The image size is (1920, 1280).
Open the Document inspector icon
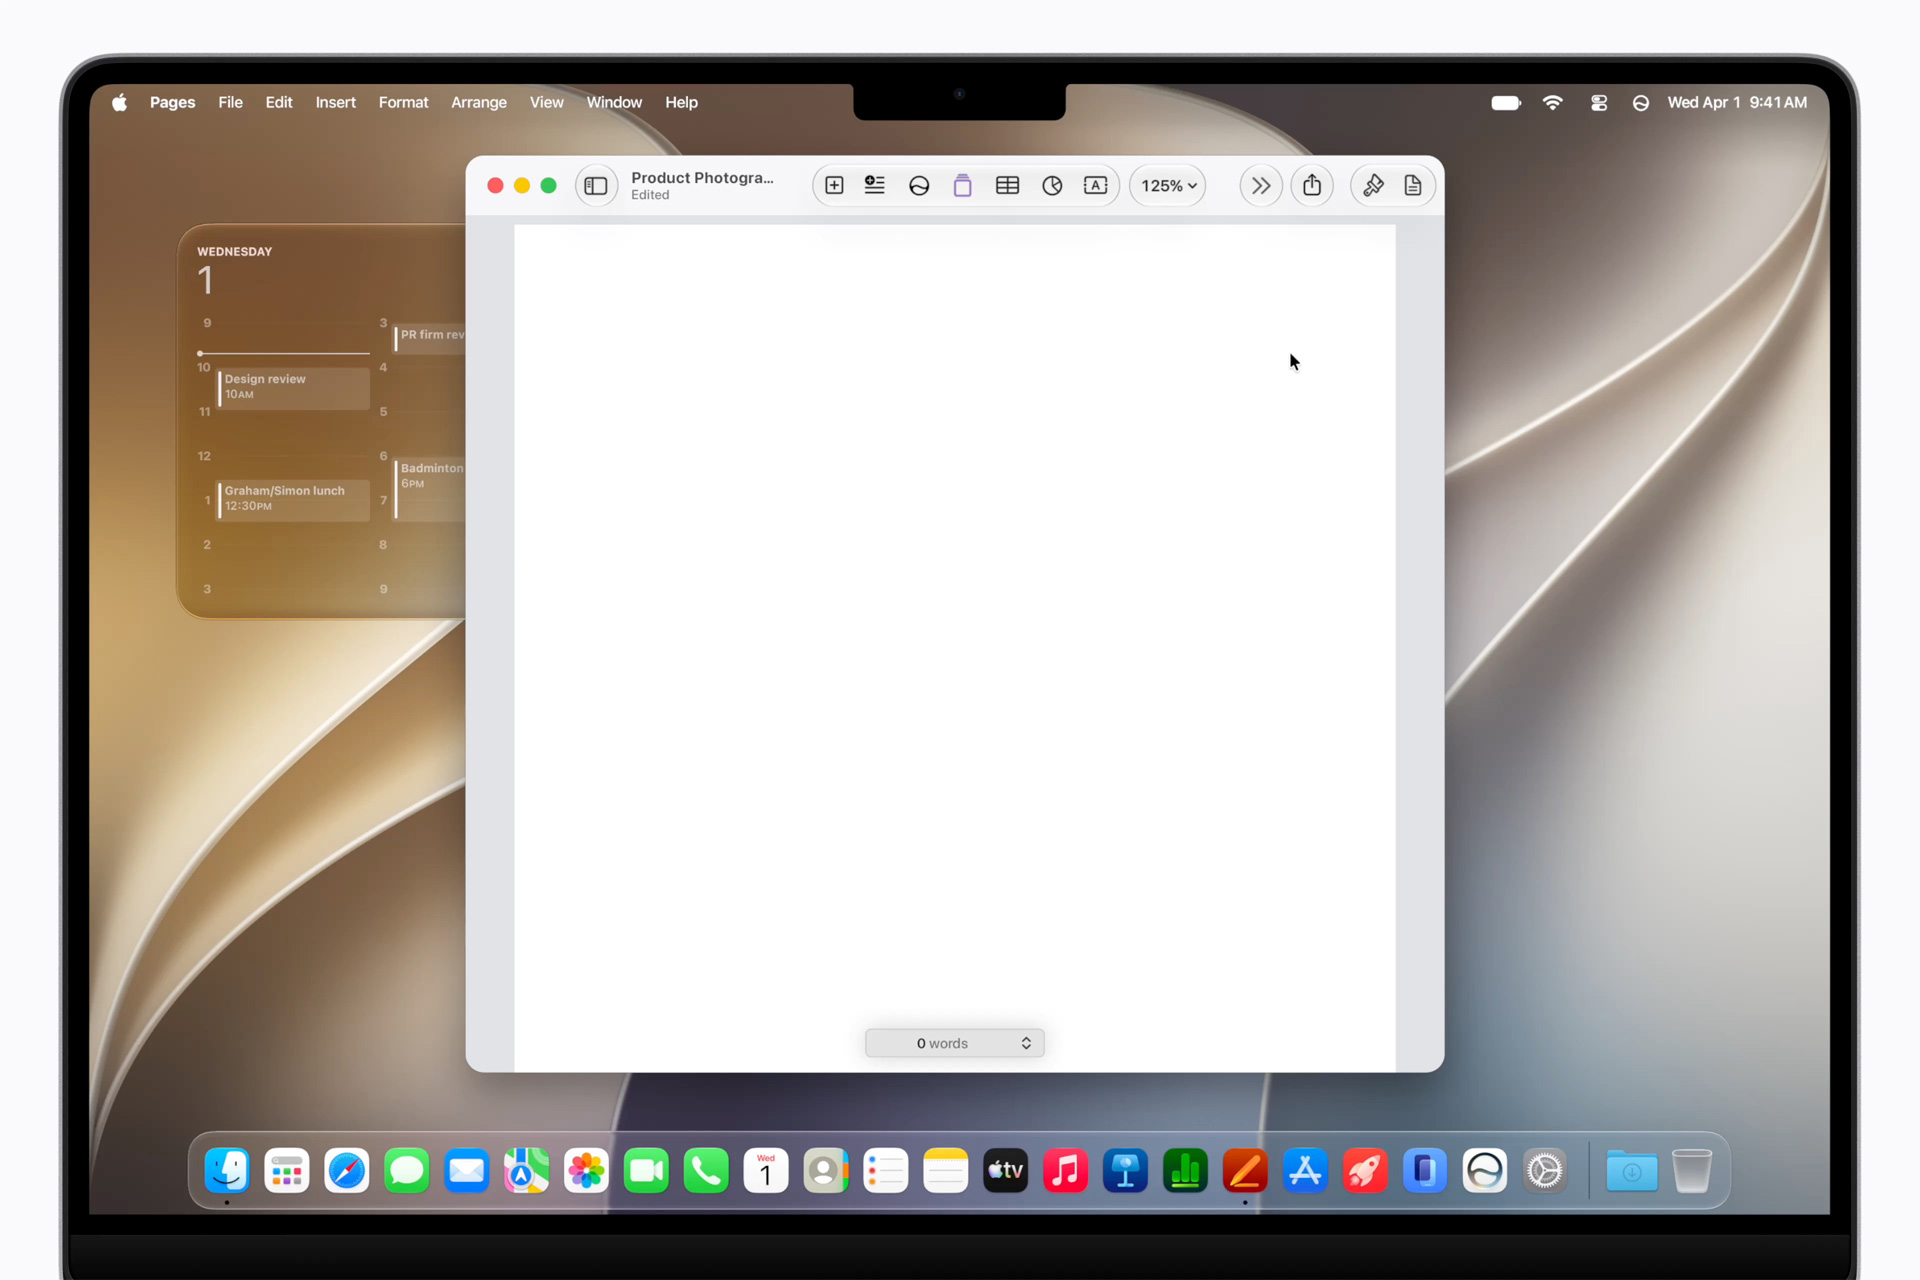(1413, 186)
